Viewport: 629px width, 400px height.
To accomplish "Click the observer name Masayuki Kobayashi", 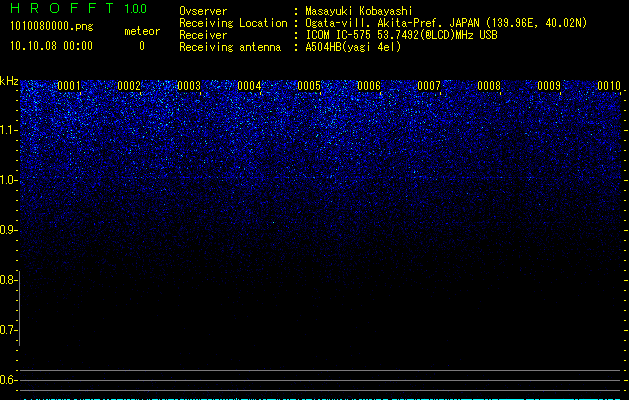I will pos(359,11).
